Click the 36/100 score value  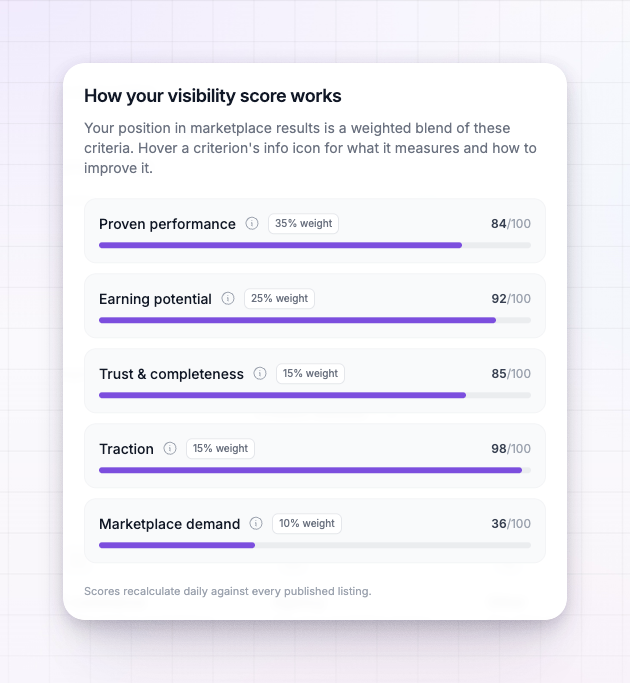pyautogui.click(x=511, y=523)
